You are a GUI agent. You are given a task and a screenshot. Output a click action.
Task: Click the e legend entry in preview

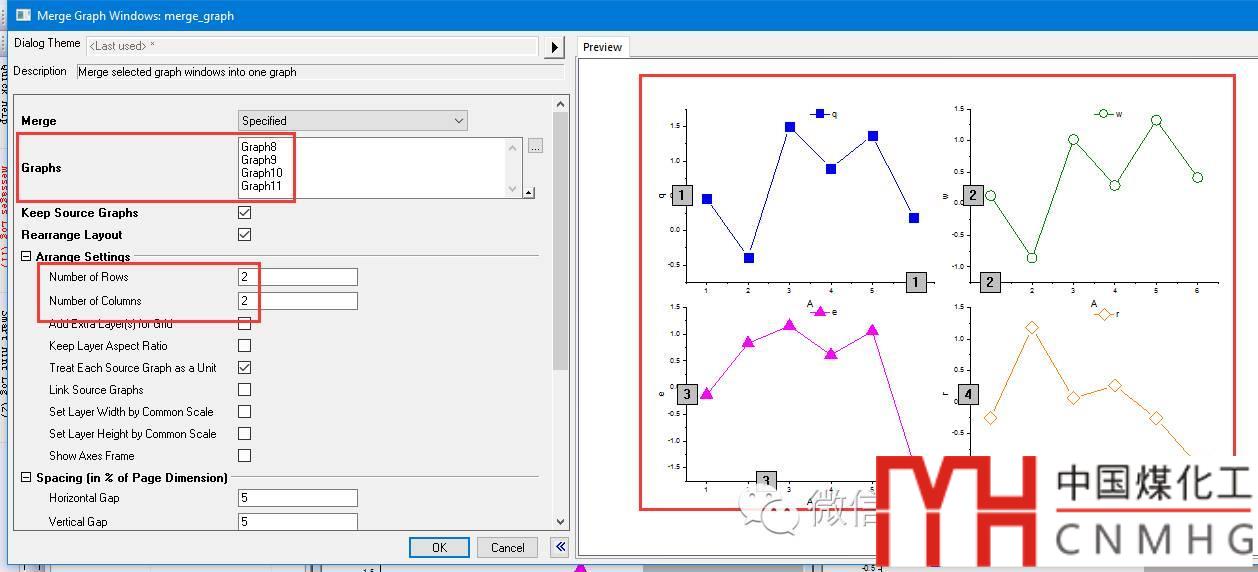823,312
